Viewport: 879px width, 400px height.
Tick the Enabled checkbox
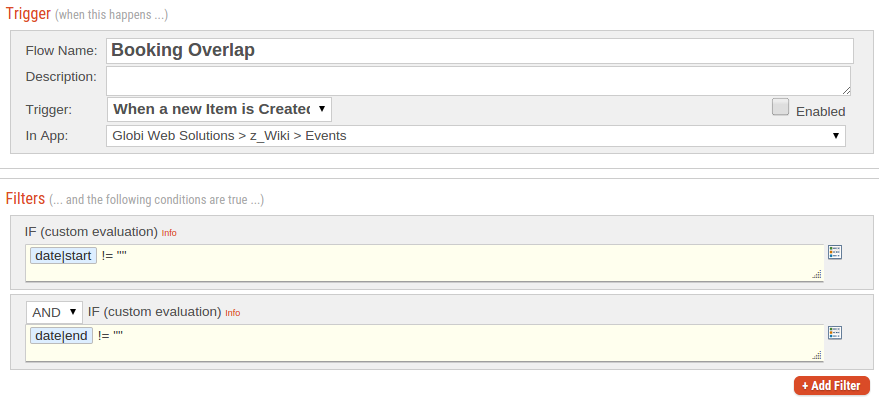coord(780,107)
